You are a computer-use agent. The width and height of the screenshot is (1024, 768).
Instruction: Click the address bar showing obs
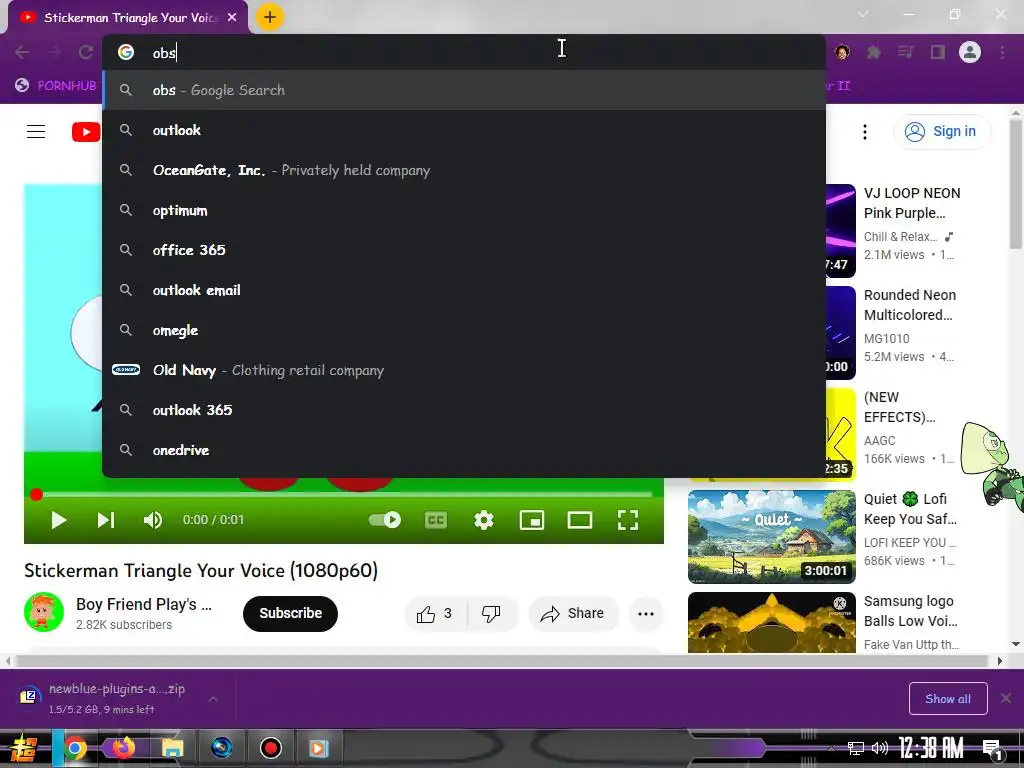point(464,52)
